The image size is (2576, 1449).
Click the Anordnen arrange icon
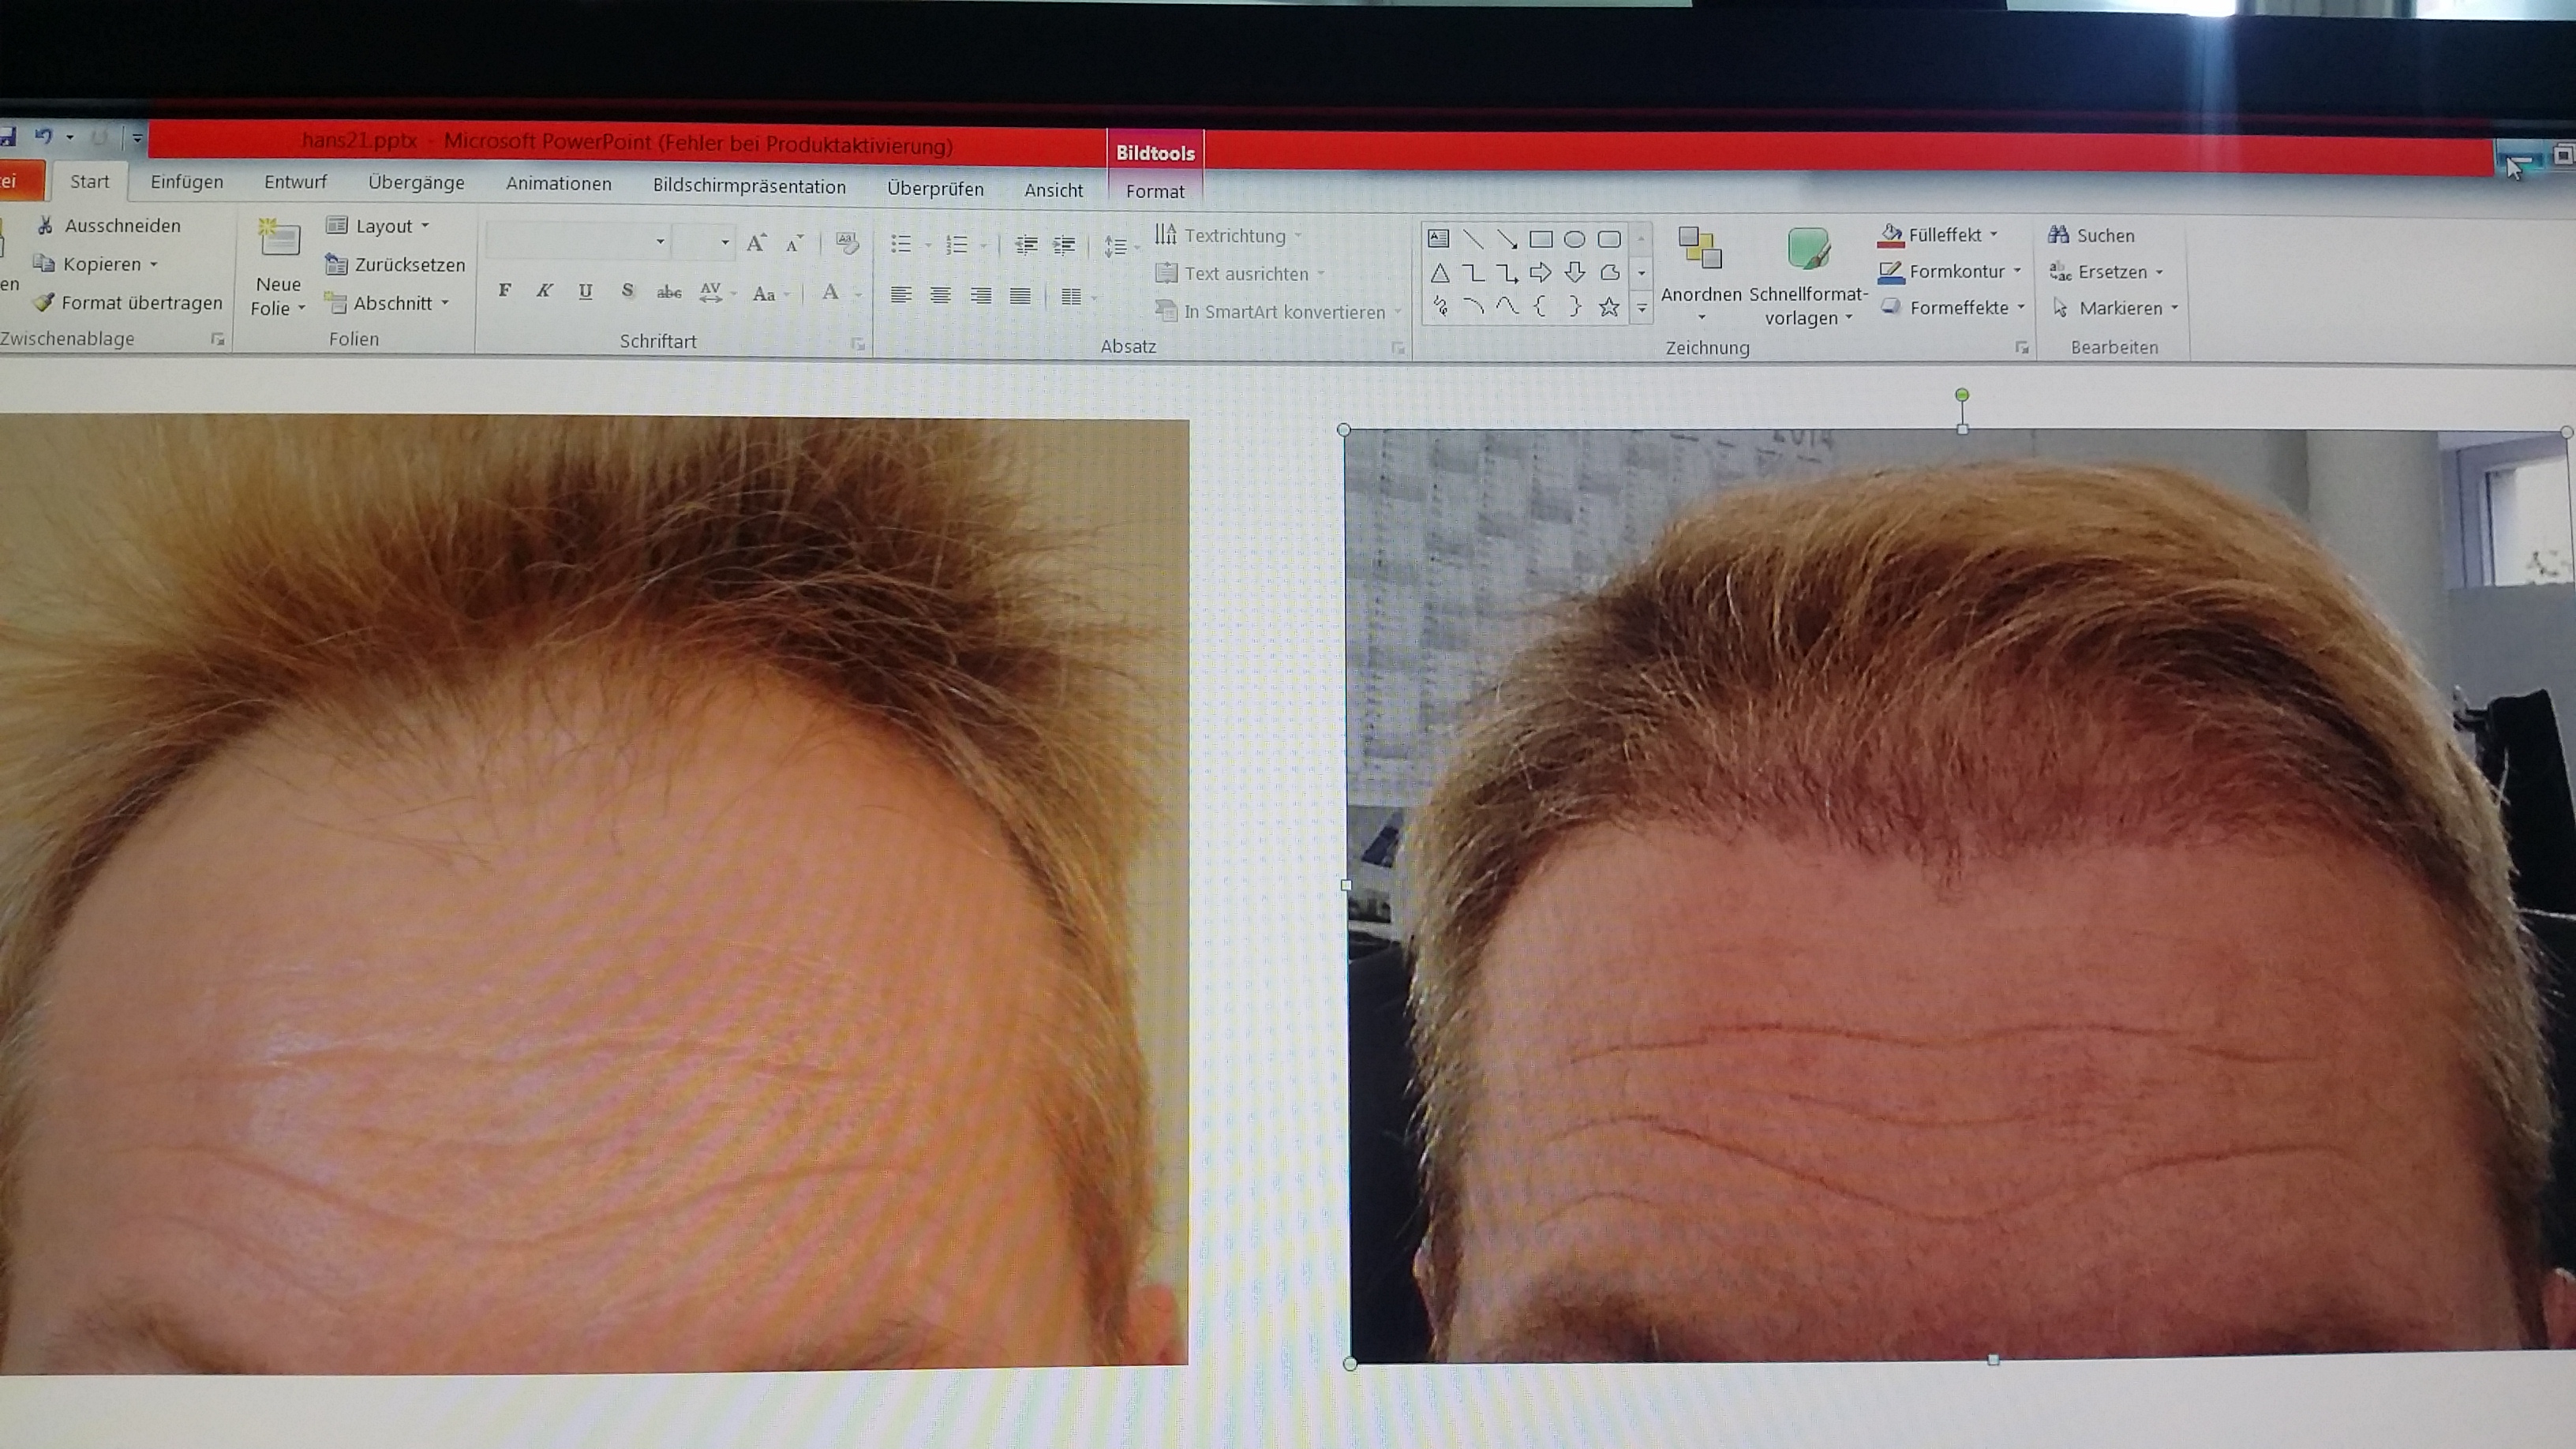(x=1699, y=249)
